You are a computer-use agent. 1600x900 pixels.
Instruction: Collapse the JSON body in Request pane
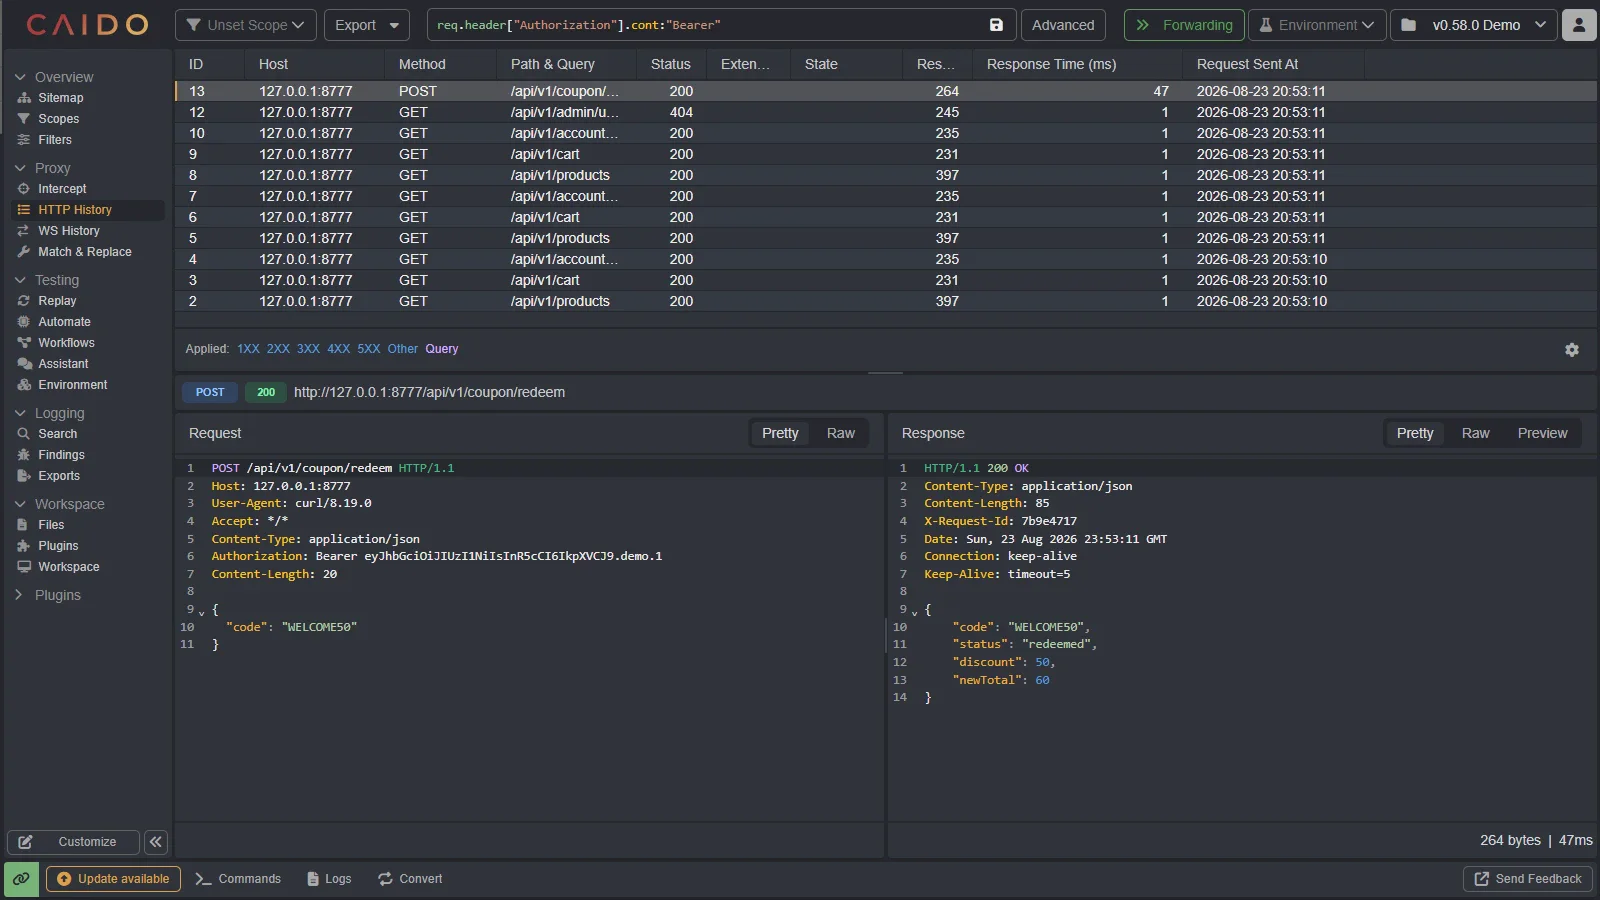pos(202,612)
